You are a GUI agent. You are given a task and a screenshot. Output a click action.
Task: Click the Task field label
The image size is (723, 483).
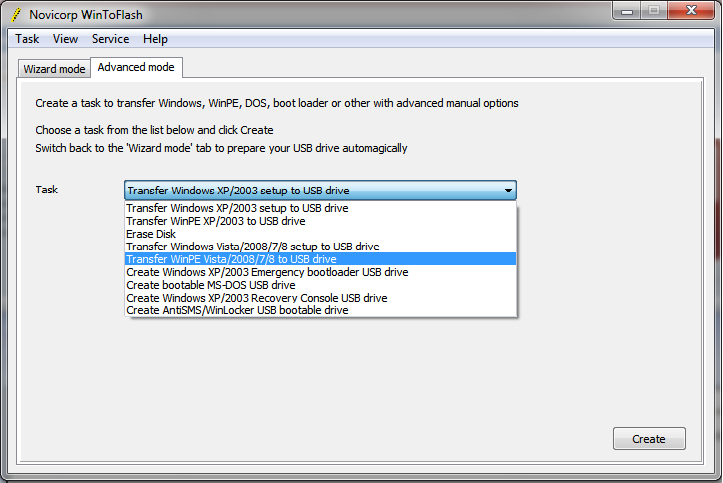click(x=47, y=189)
